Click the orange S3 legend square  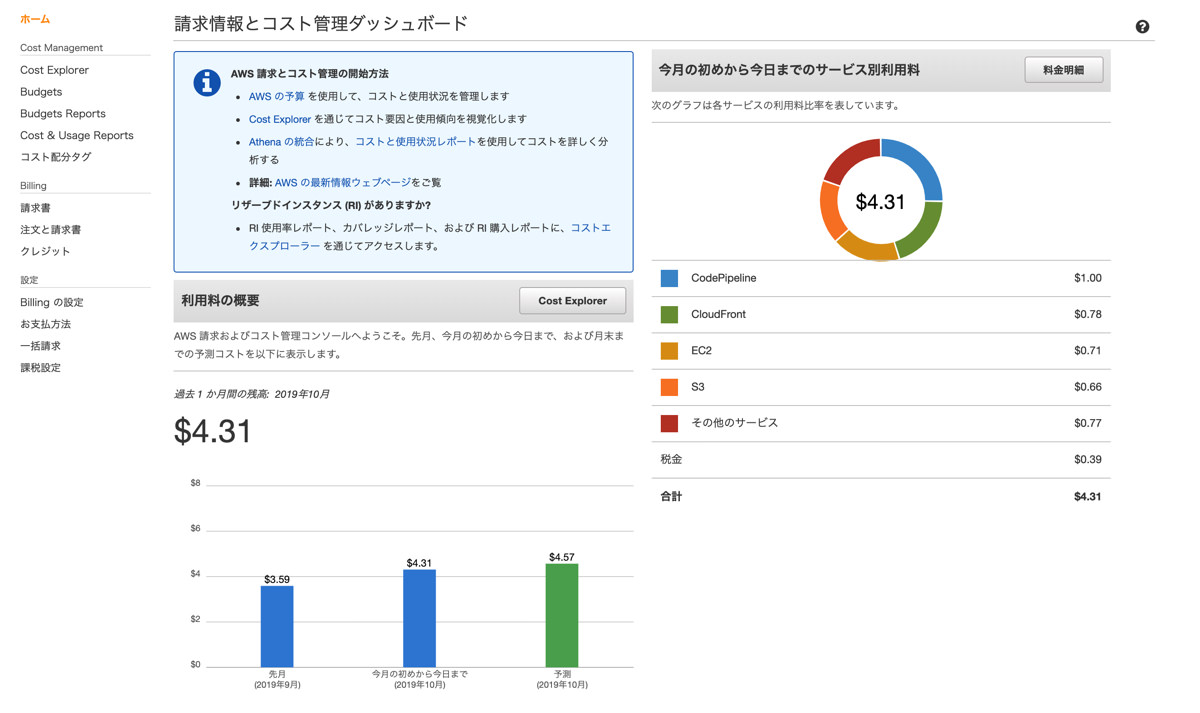[x=669, y=387]
